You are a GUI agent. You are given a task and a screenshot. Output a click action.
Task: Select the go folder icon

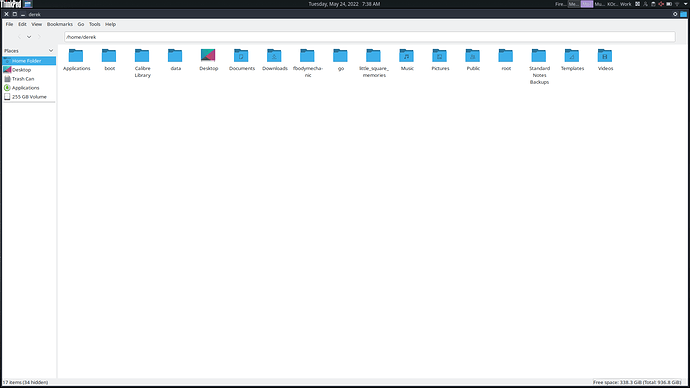(340, 56)
